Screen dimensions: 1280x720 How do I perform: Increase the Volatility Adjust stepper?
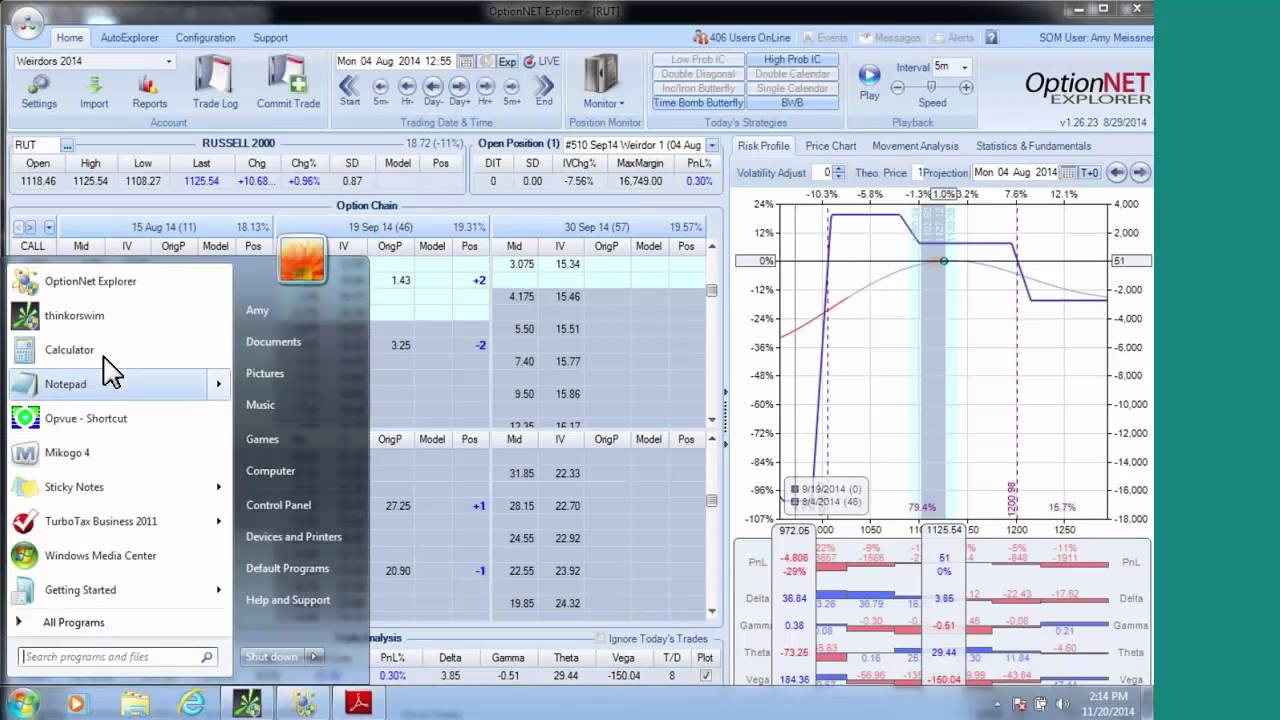pos(838,169)
